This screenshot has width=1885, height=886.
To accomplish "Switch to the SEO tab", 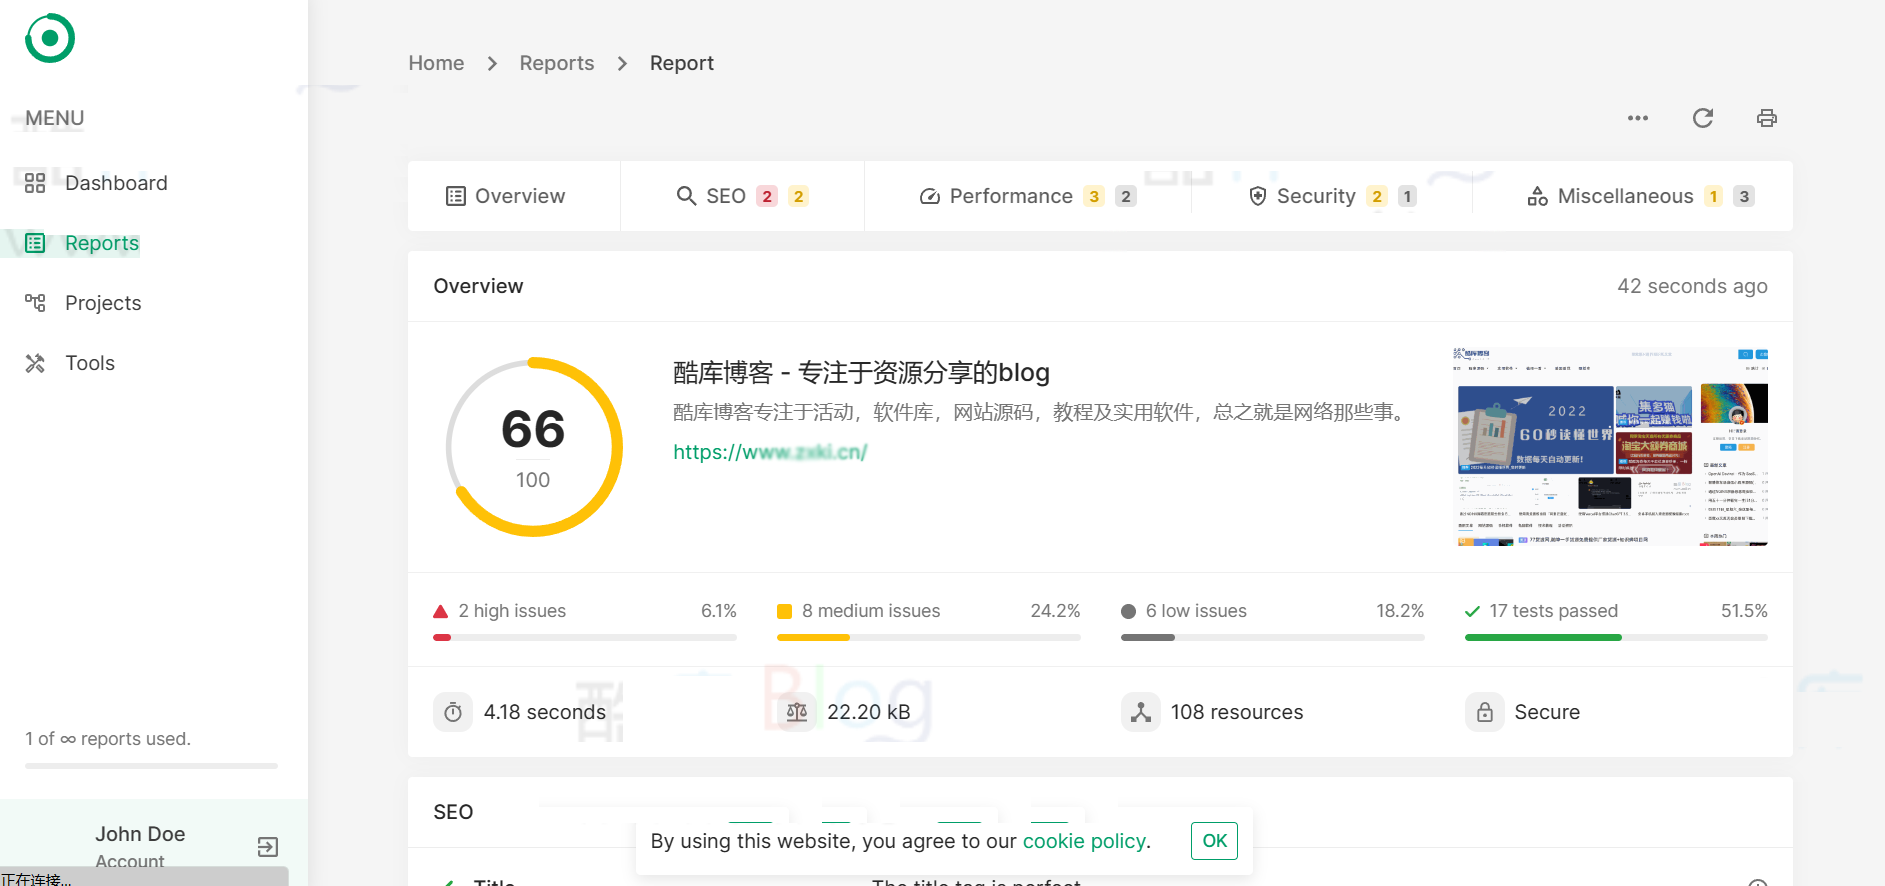I will (x=742, y=196).
